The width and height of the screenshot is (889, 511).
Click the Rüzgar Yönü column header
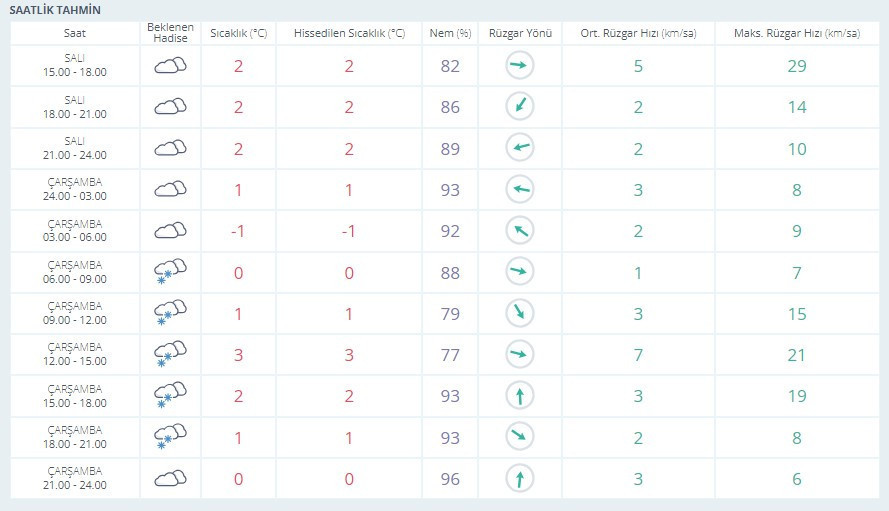pos(519,33)
